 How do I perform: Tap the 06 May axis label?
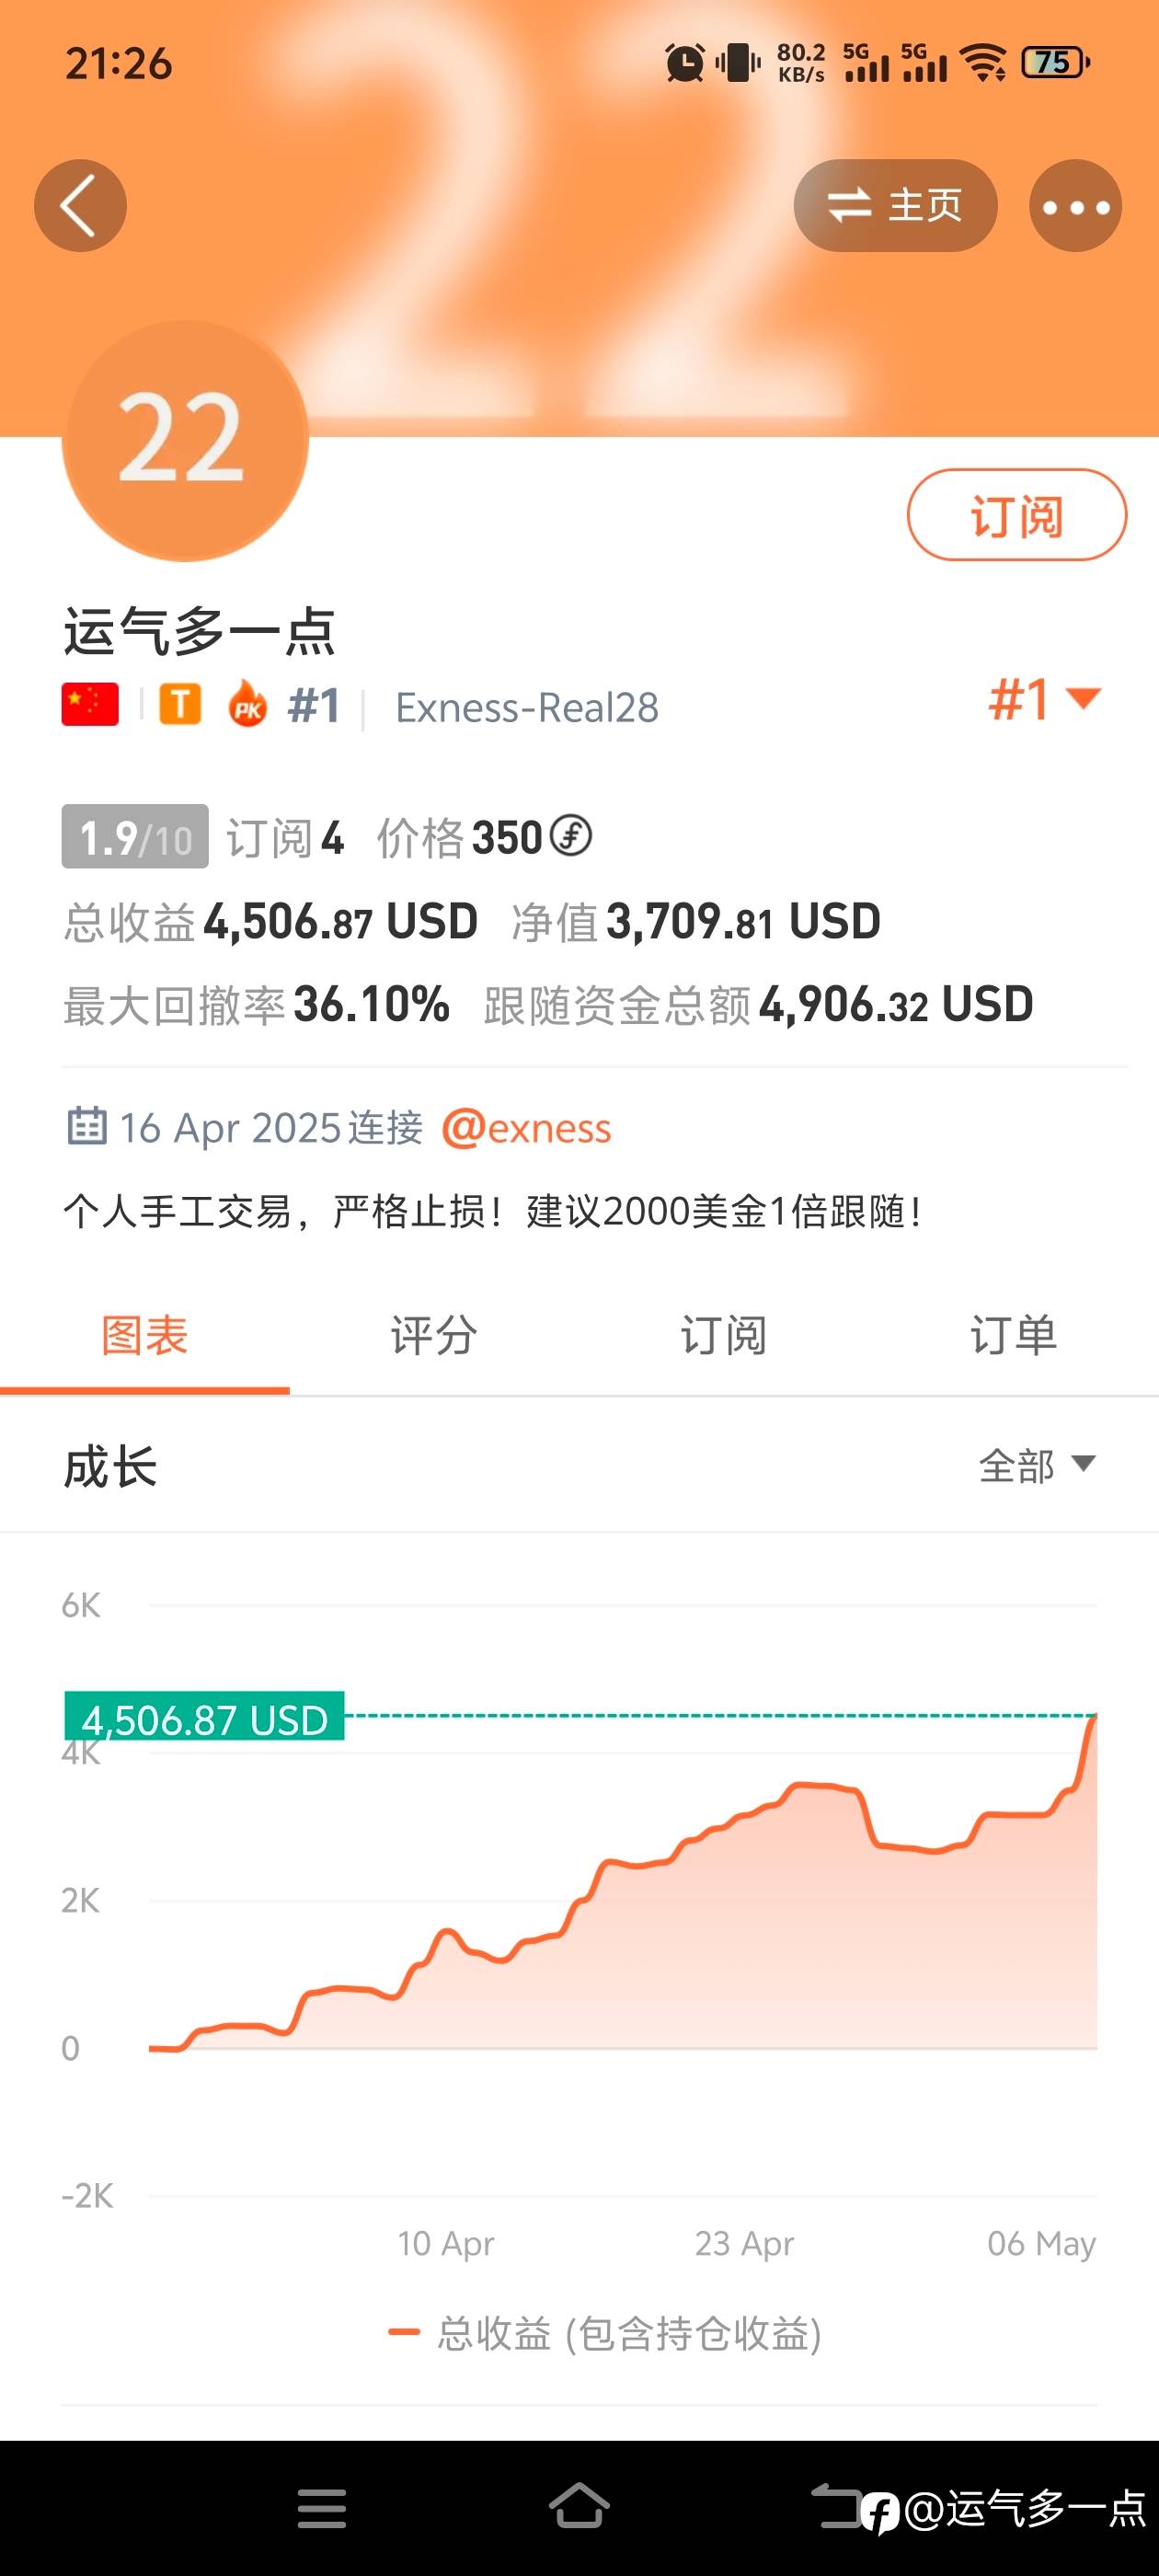(x=1042, y=2244)
